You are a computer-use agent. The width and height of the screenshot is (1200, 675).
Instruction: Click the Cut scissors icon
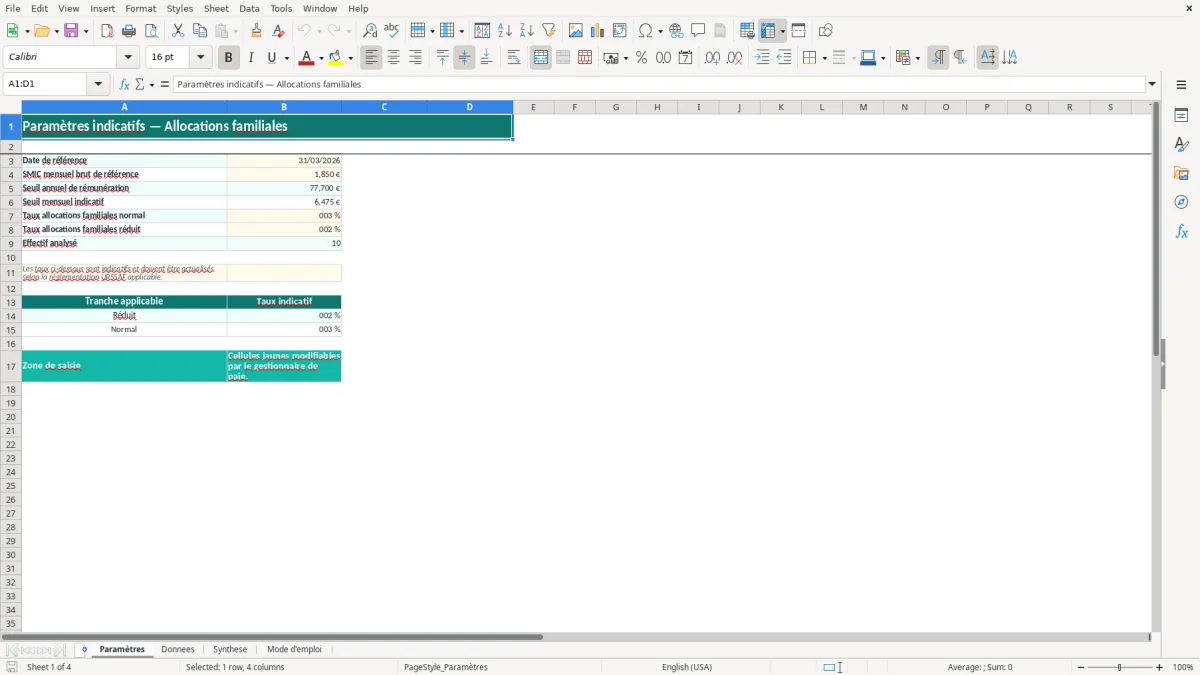[x=178, y=31]
